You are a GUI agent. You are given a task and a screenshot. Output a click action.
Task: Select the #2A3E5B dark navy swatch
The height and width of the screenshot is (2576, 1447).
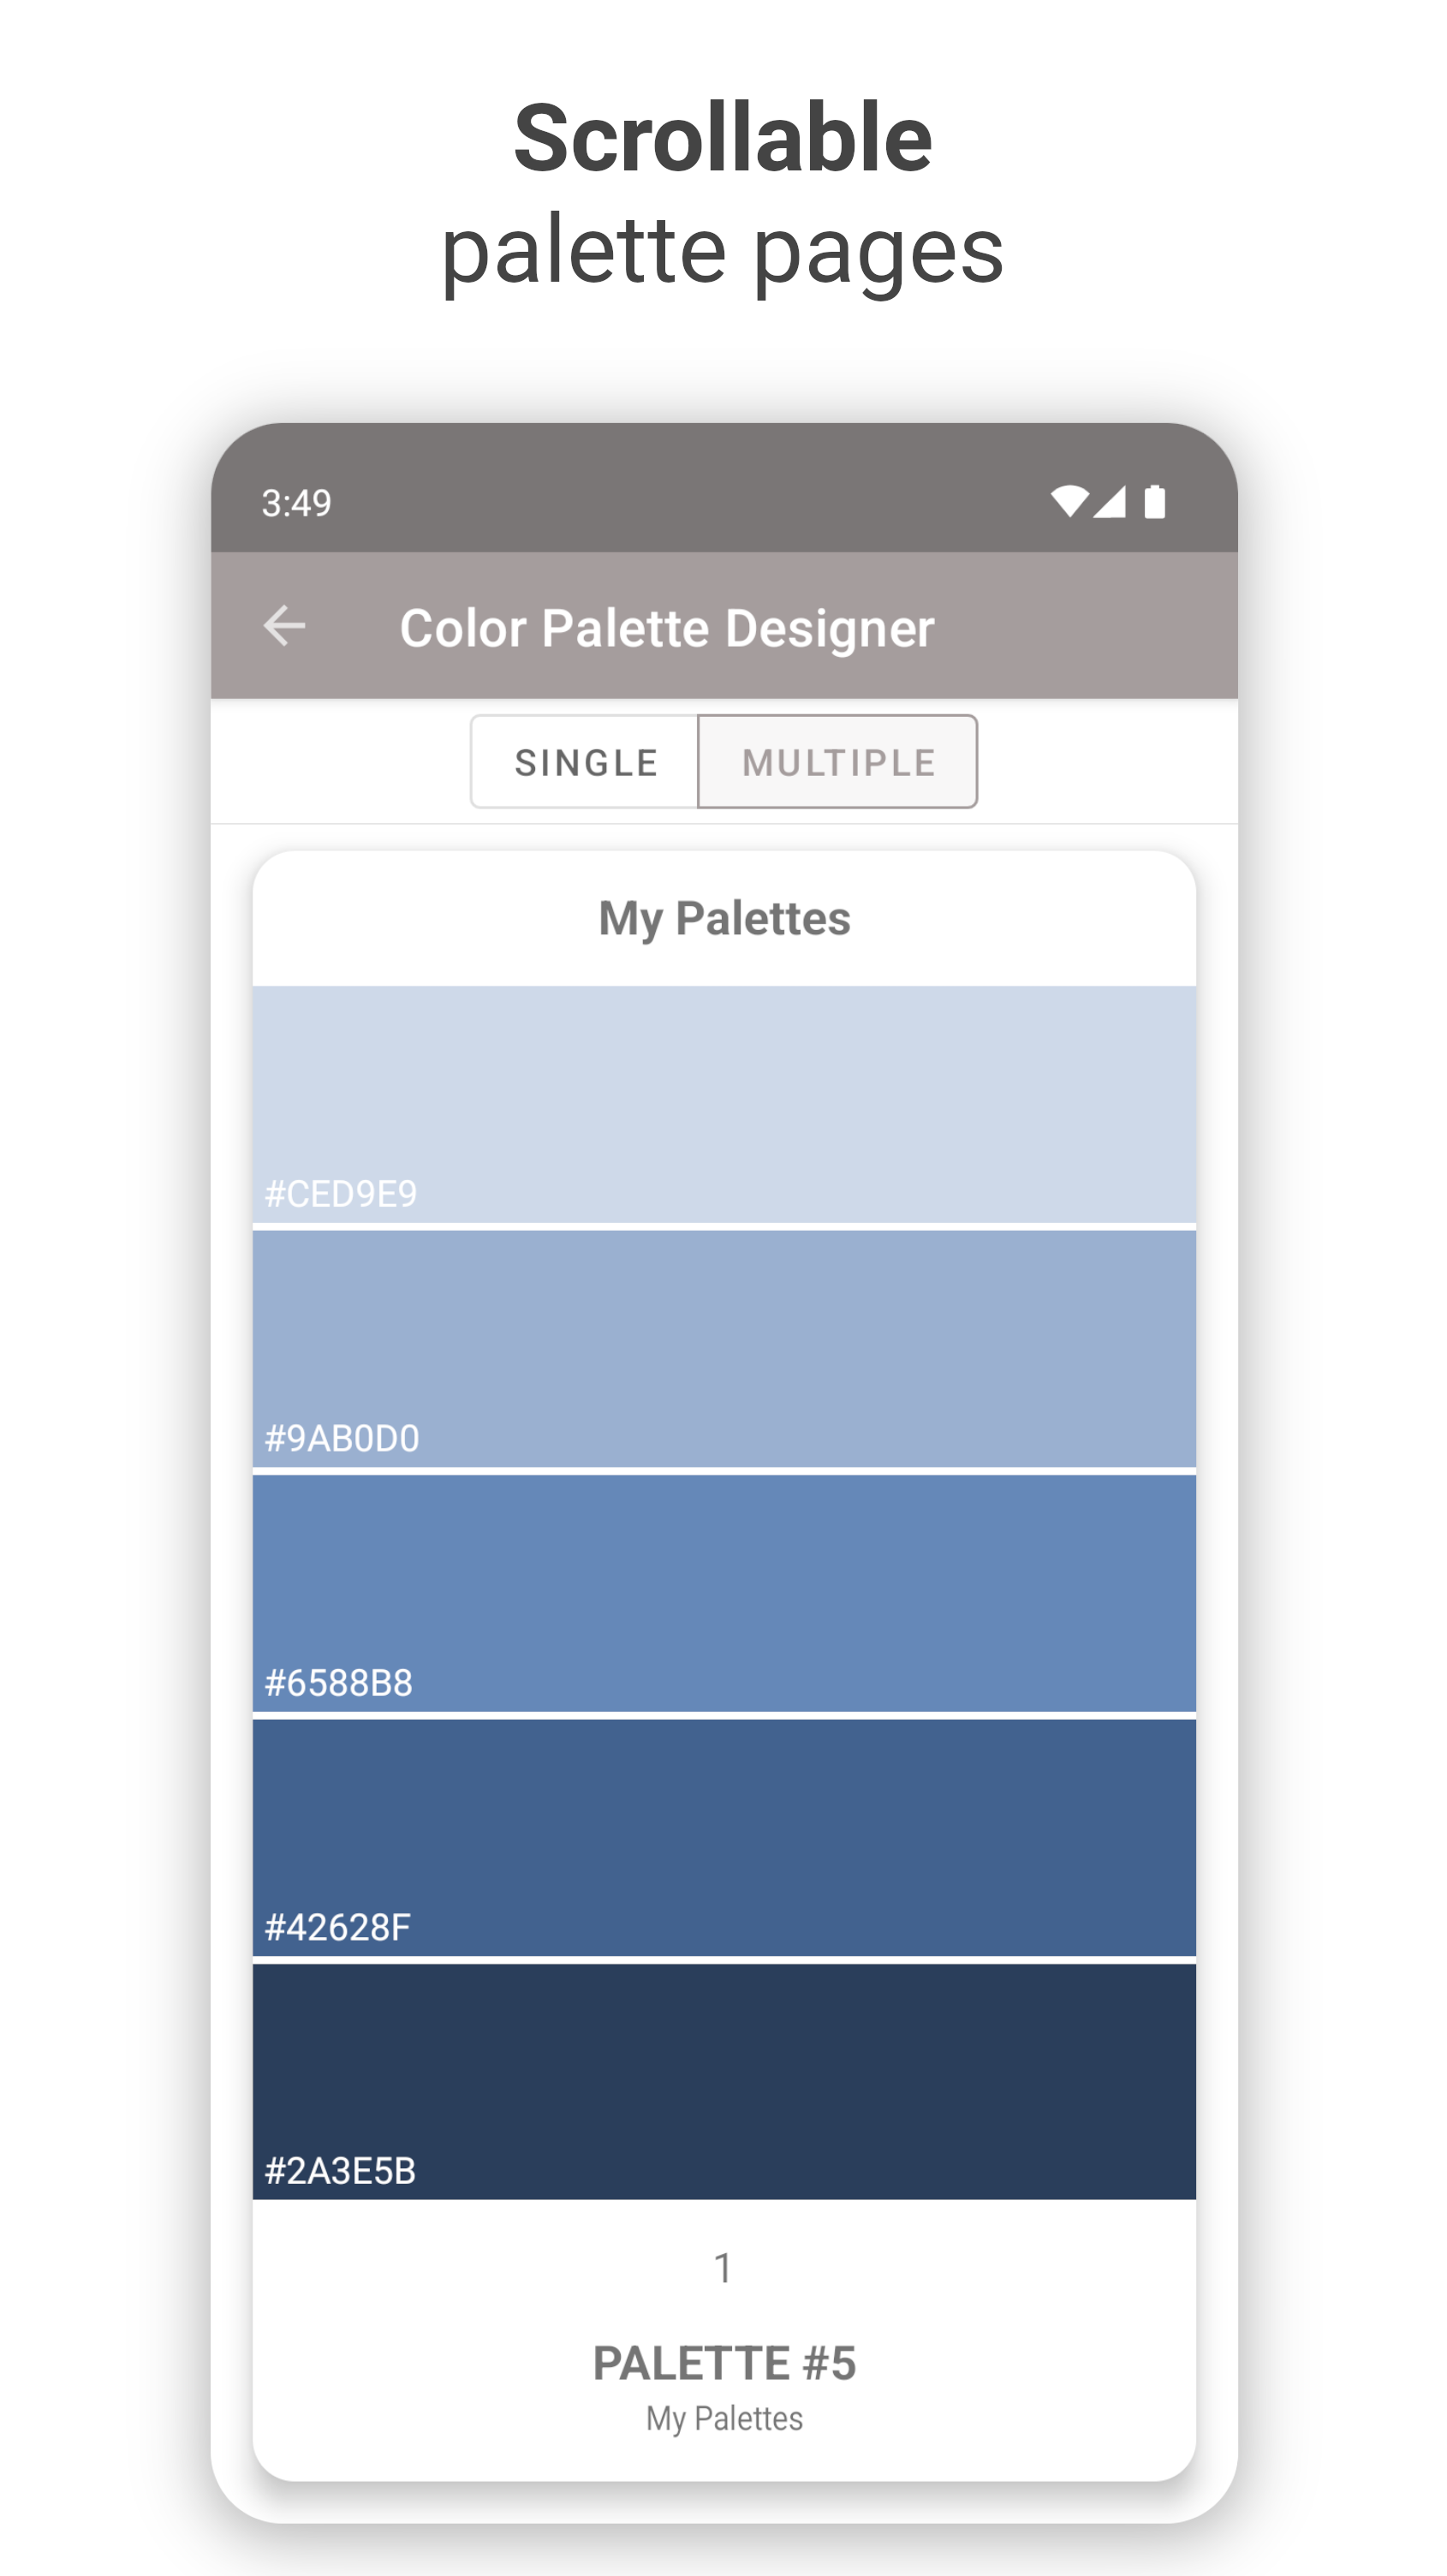point(724,2082)
